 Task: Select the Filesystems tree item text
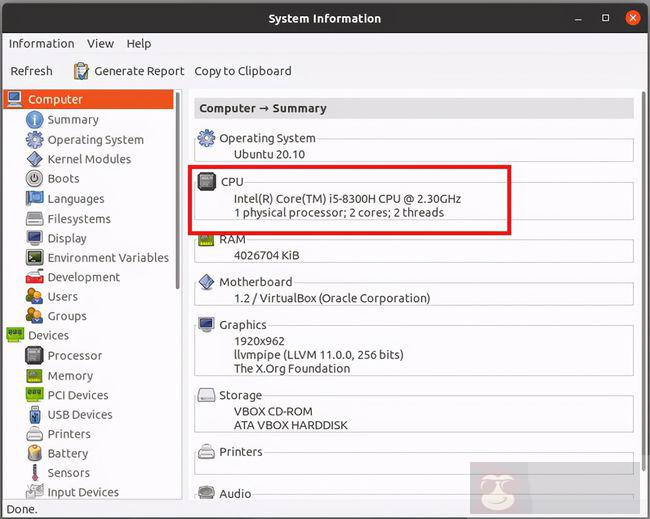[x=79, y=219]
